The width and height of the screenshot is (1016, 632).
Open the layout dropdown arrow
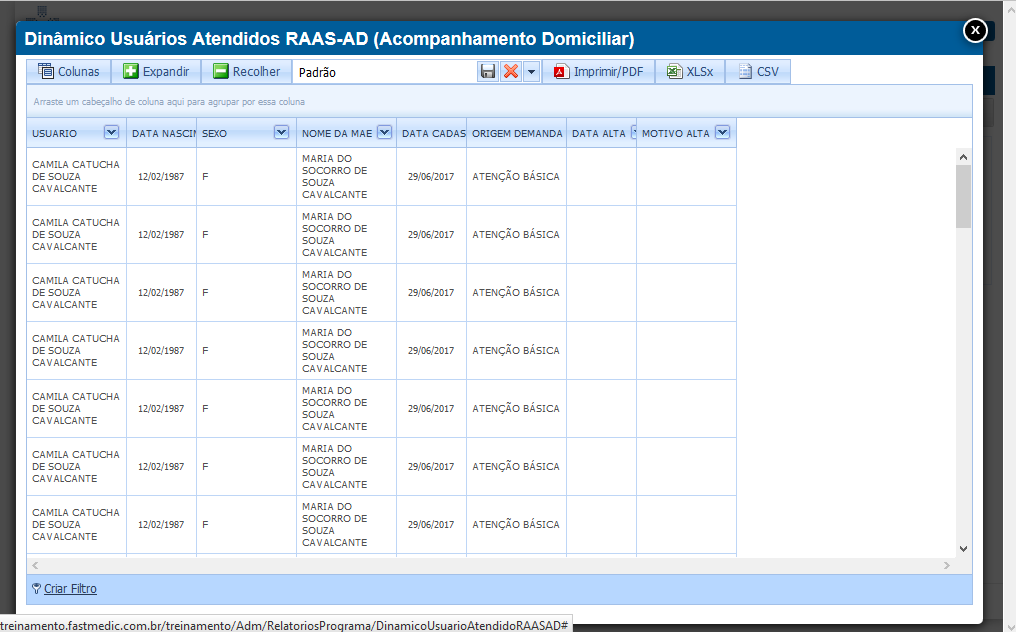point(531,71)
